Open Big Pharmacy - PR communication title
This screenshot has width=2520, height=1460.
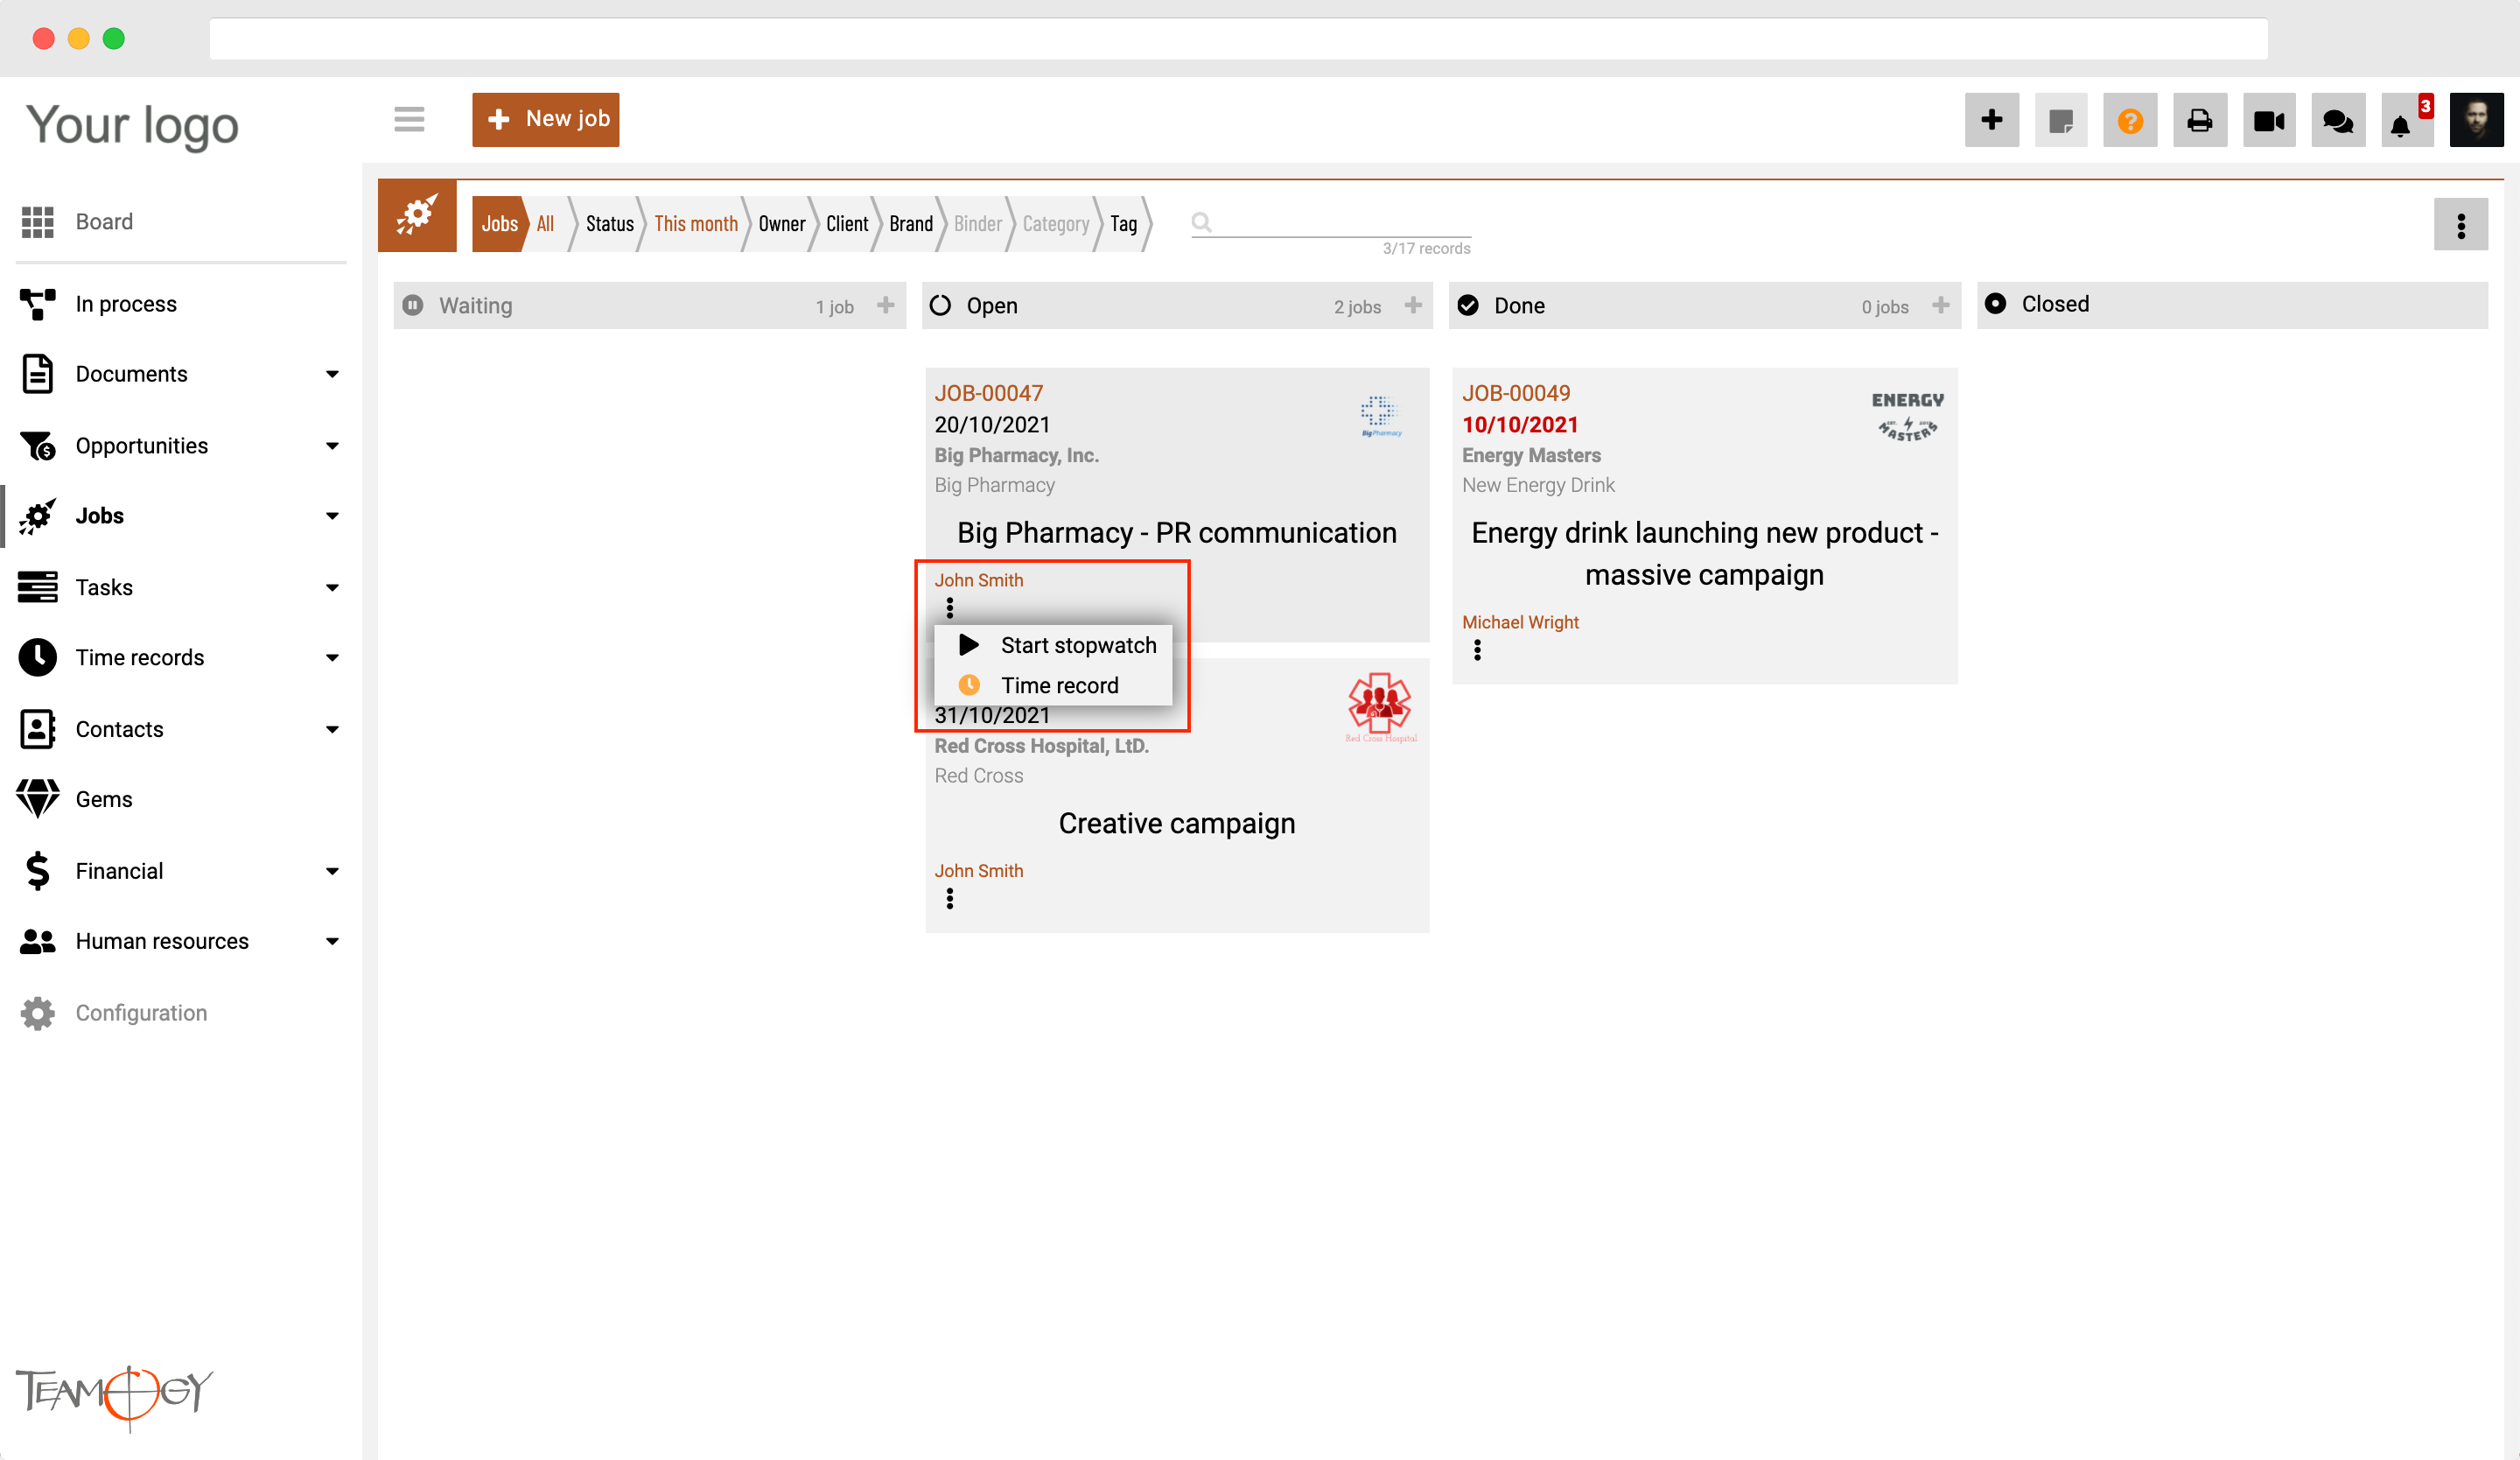coord(1177,533)
